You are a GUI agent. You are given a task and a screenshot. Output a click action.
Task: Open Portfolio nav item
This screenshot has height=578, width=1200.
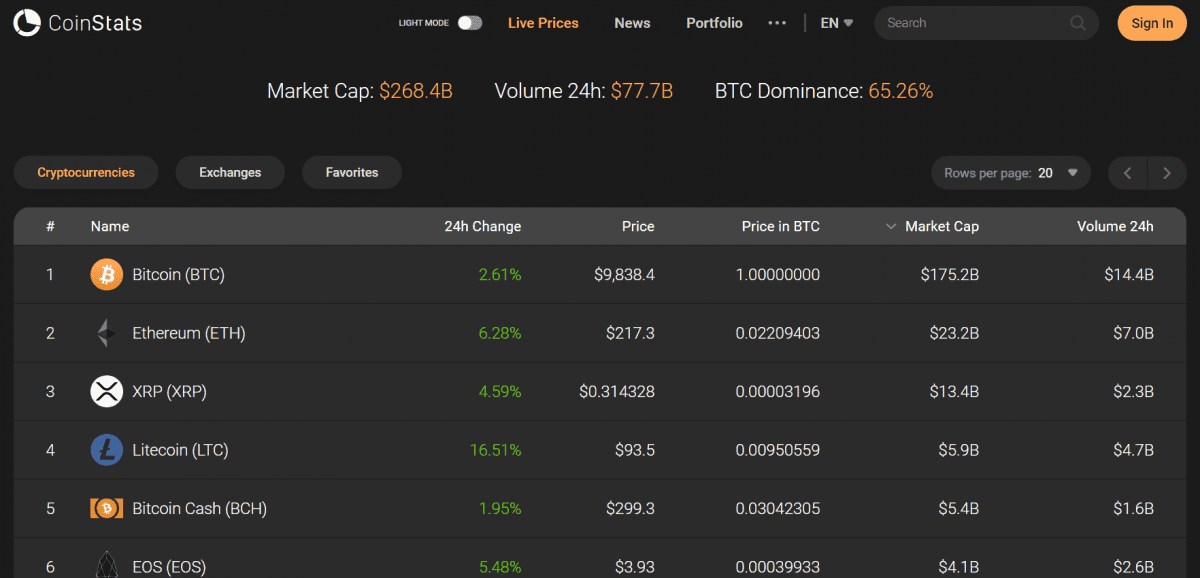pyautogui.click(x=714, y=23)
